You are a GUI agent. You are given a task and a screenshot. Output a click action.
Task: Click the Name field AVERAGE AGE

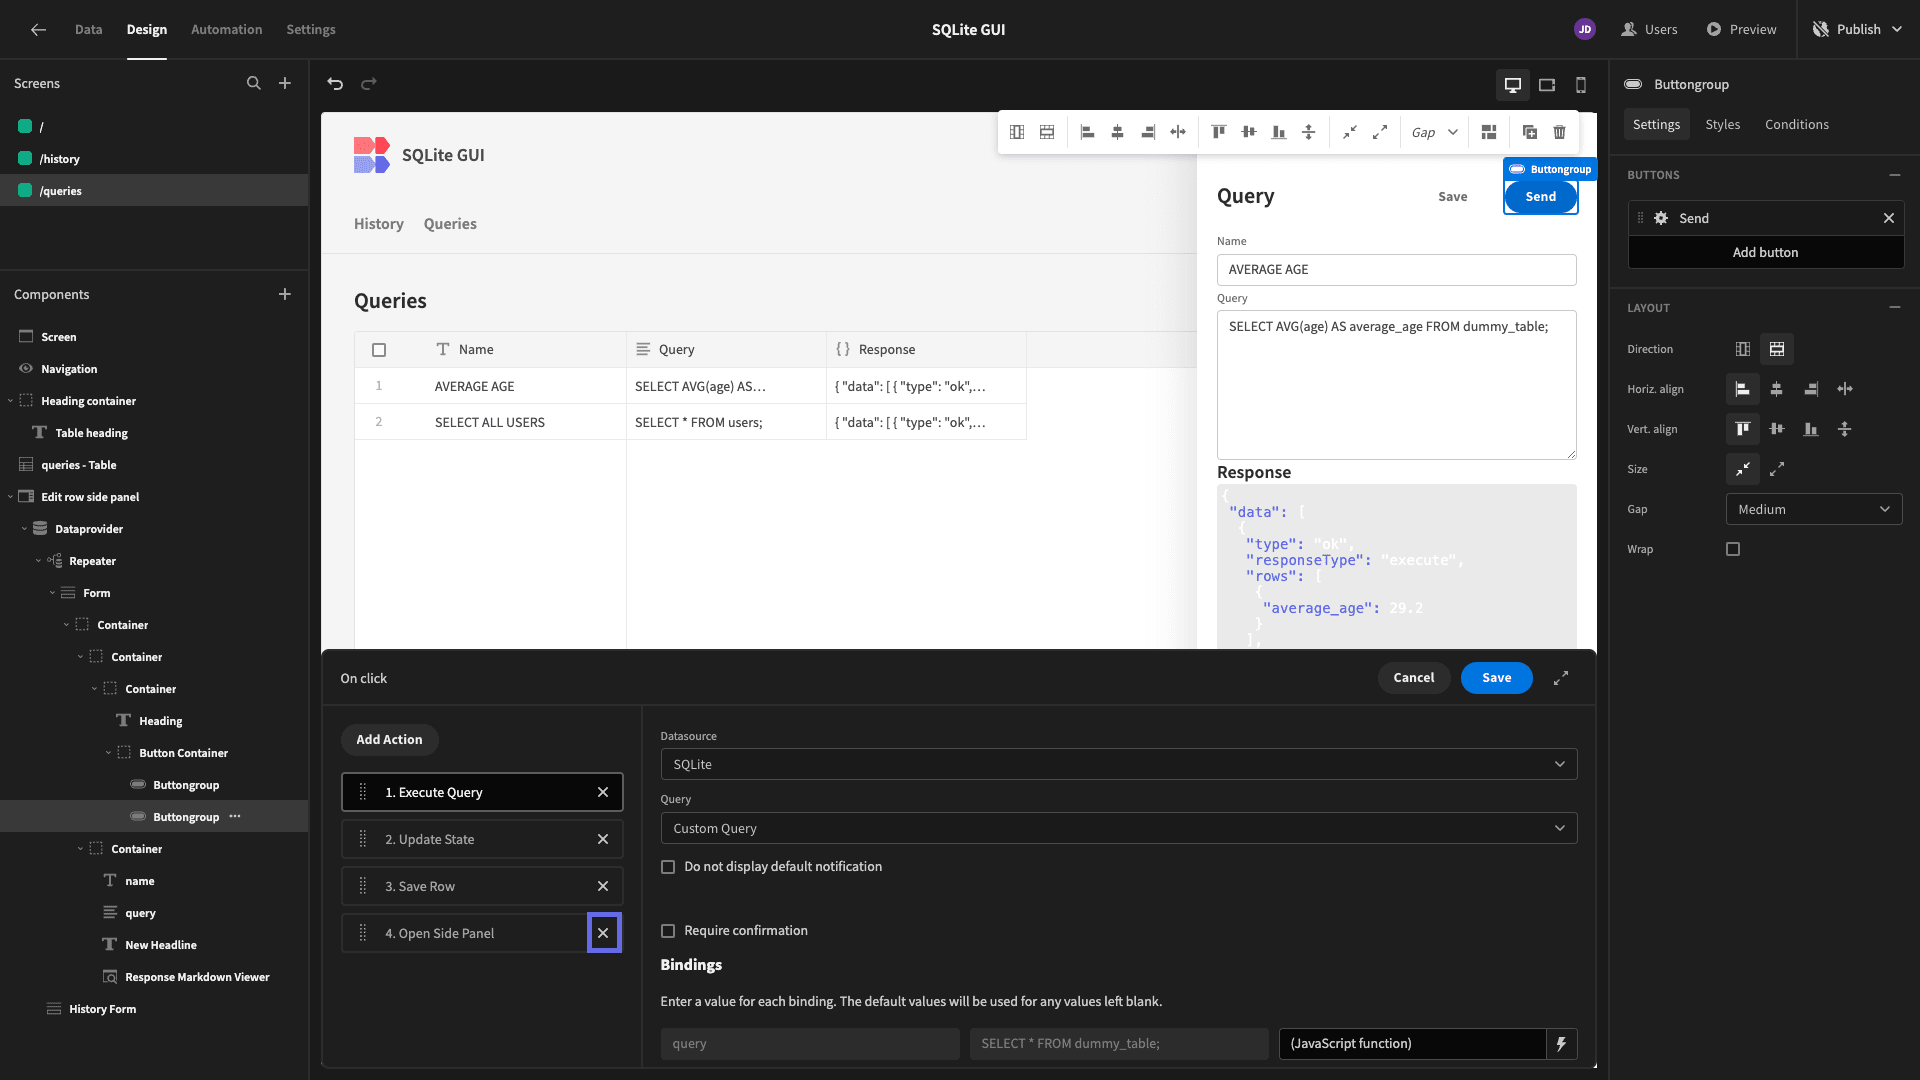[x=1396, y=270]
